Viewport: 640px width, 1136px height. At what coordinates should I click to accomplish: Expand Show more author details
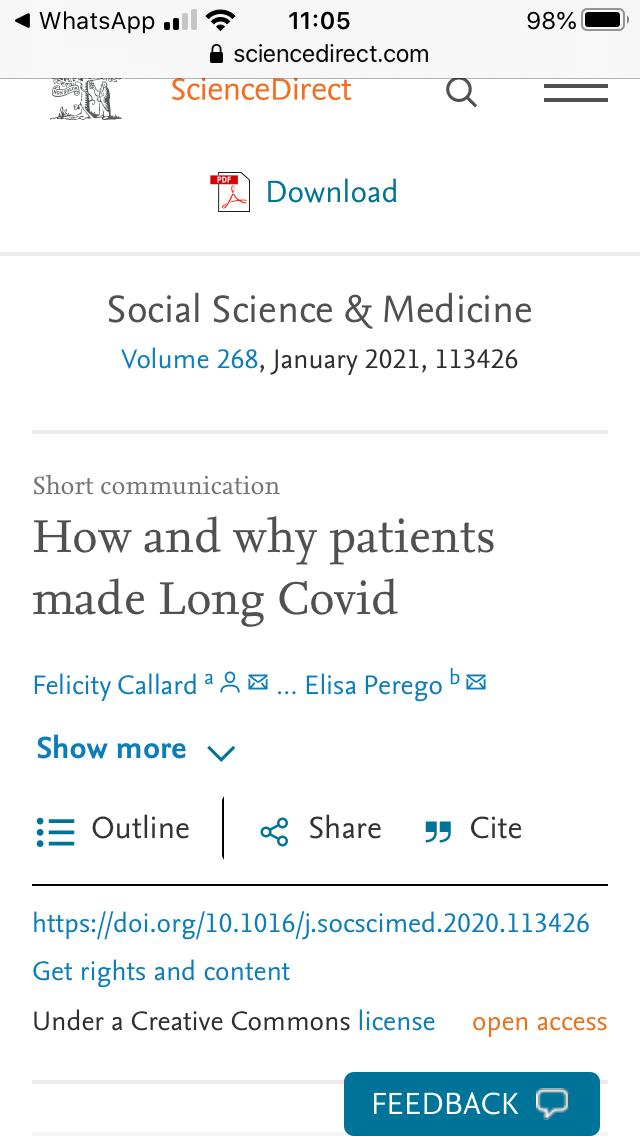[x=112, y=748]
